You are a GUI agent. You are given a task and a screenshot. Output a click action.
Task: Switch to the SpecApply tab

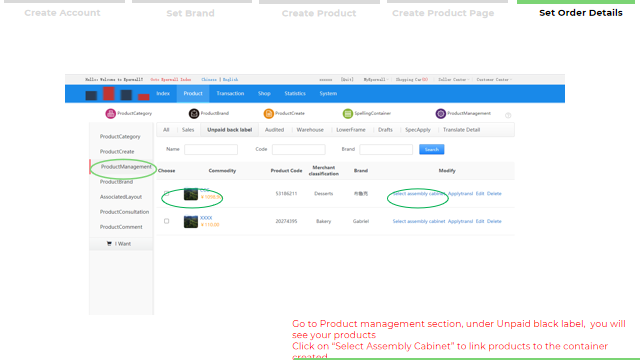coord(418,130)
